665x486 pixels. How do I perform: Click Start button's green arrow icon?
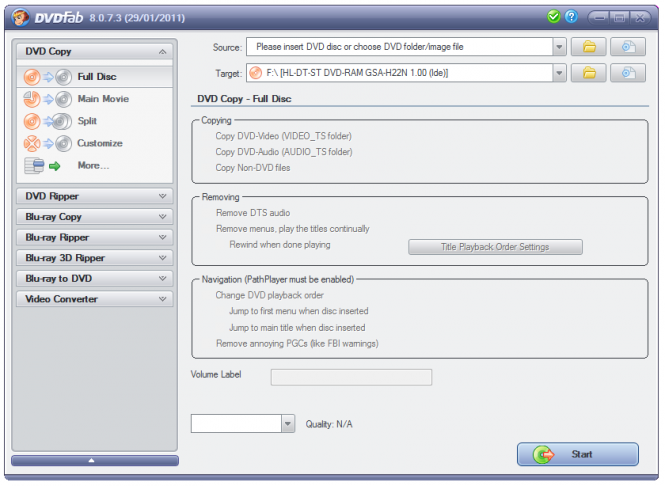coord(543,455)
